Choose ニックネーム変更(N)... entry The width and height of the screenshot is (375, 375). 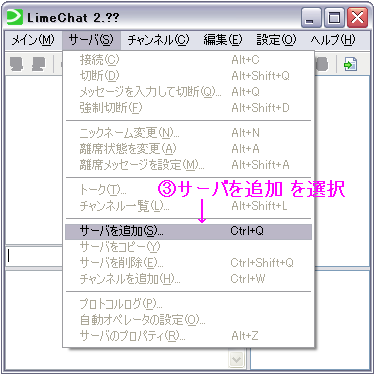pos(188,133)
